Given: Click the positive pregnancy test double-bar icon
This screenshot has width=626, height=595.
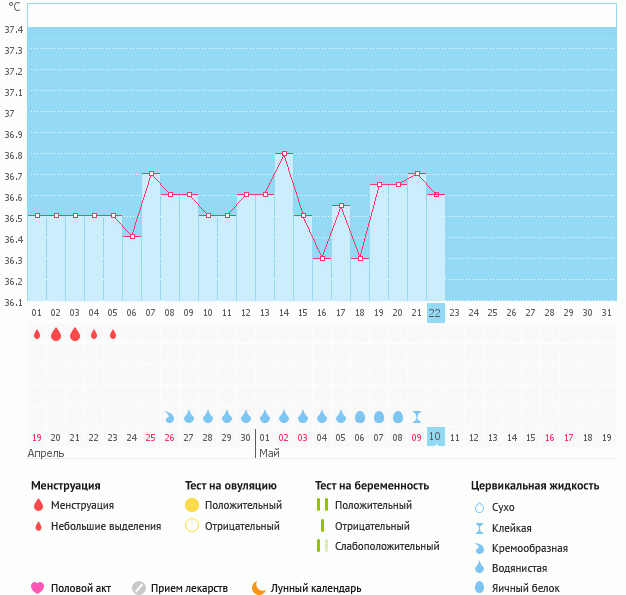Looking at the screenshot, I should tap(322, 505).
